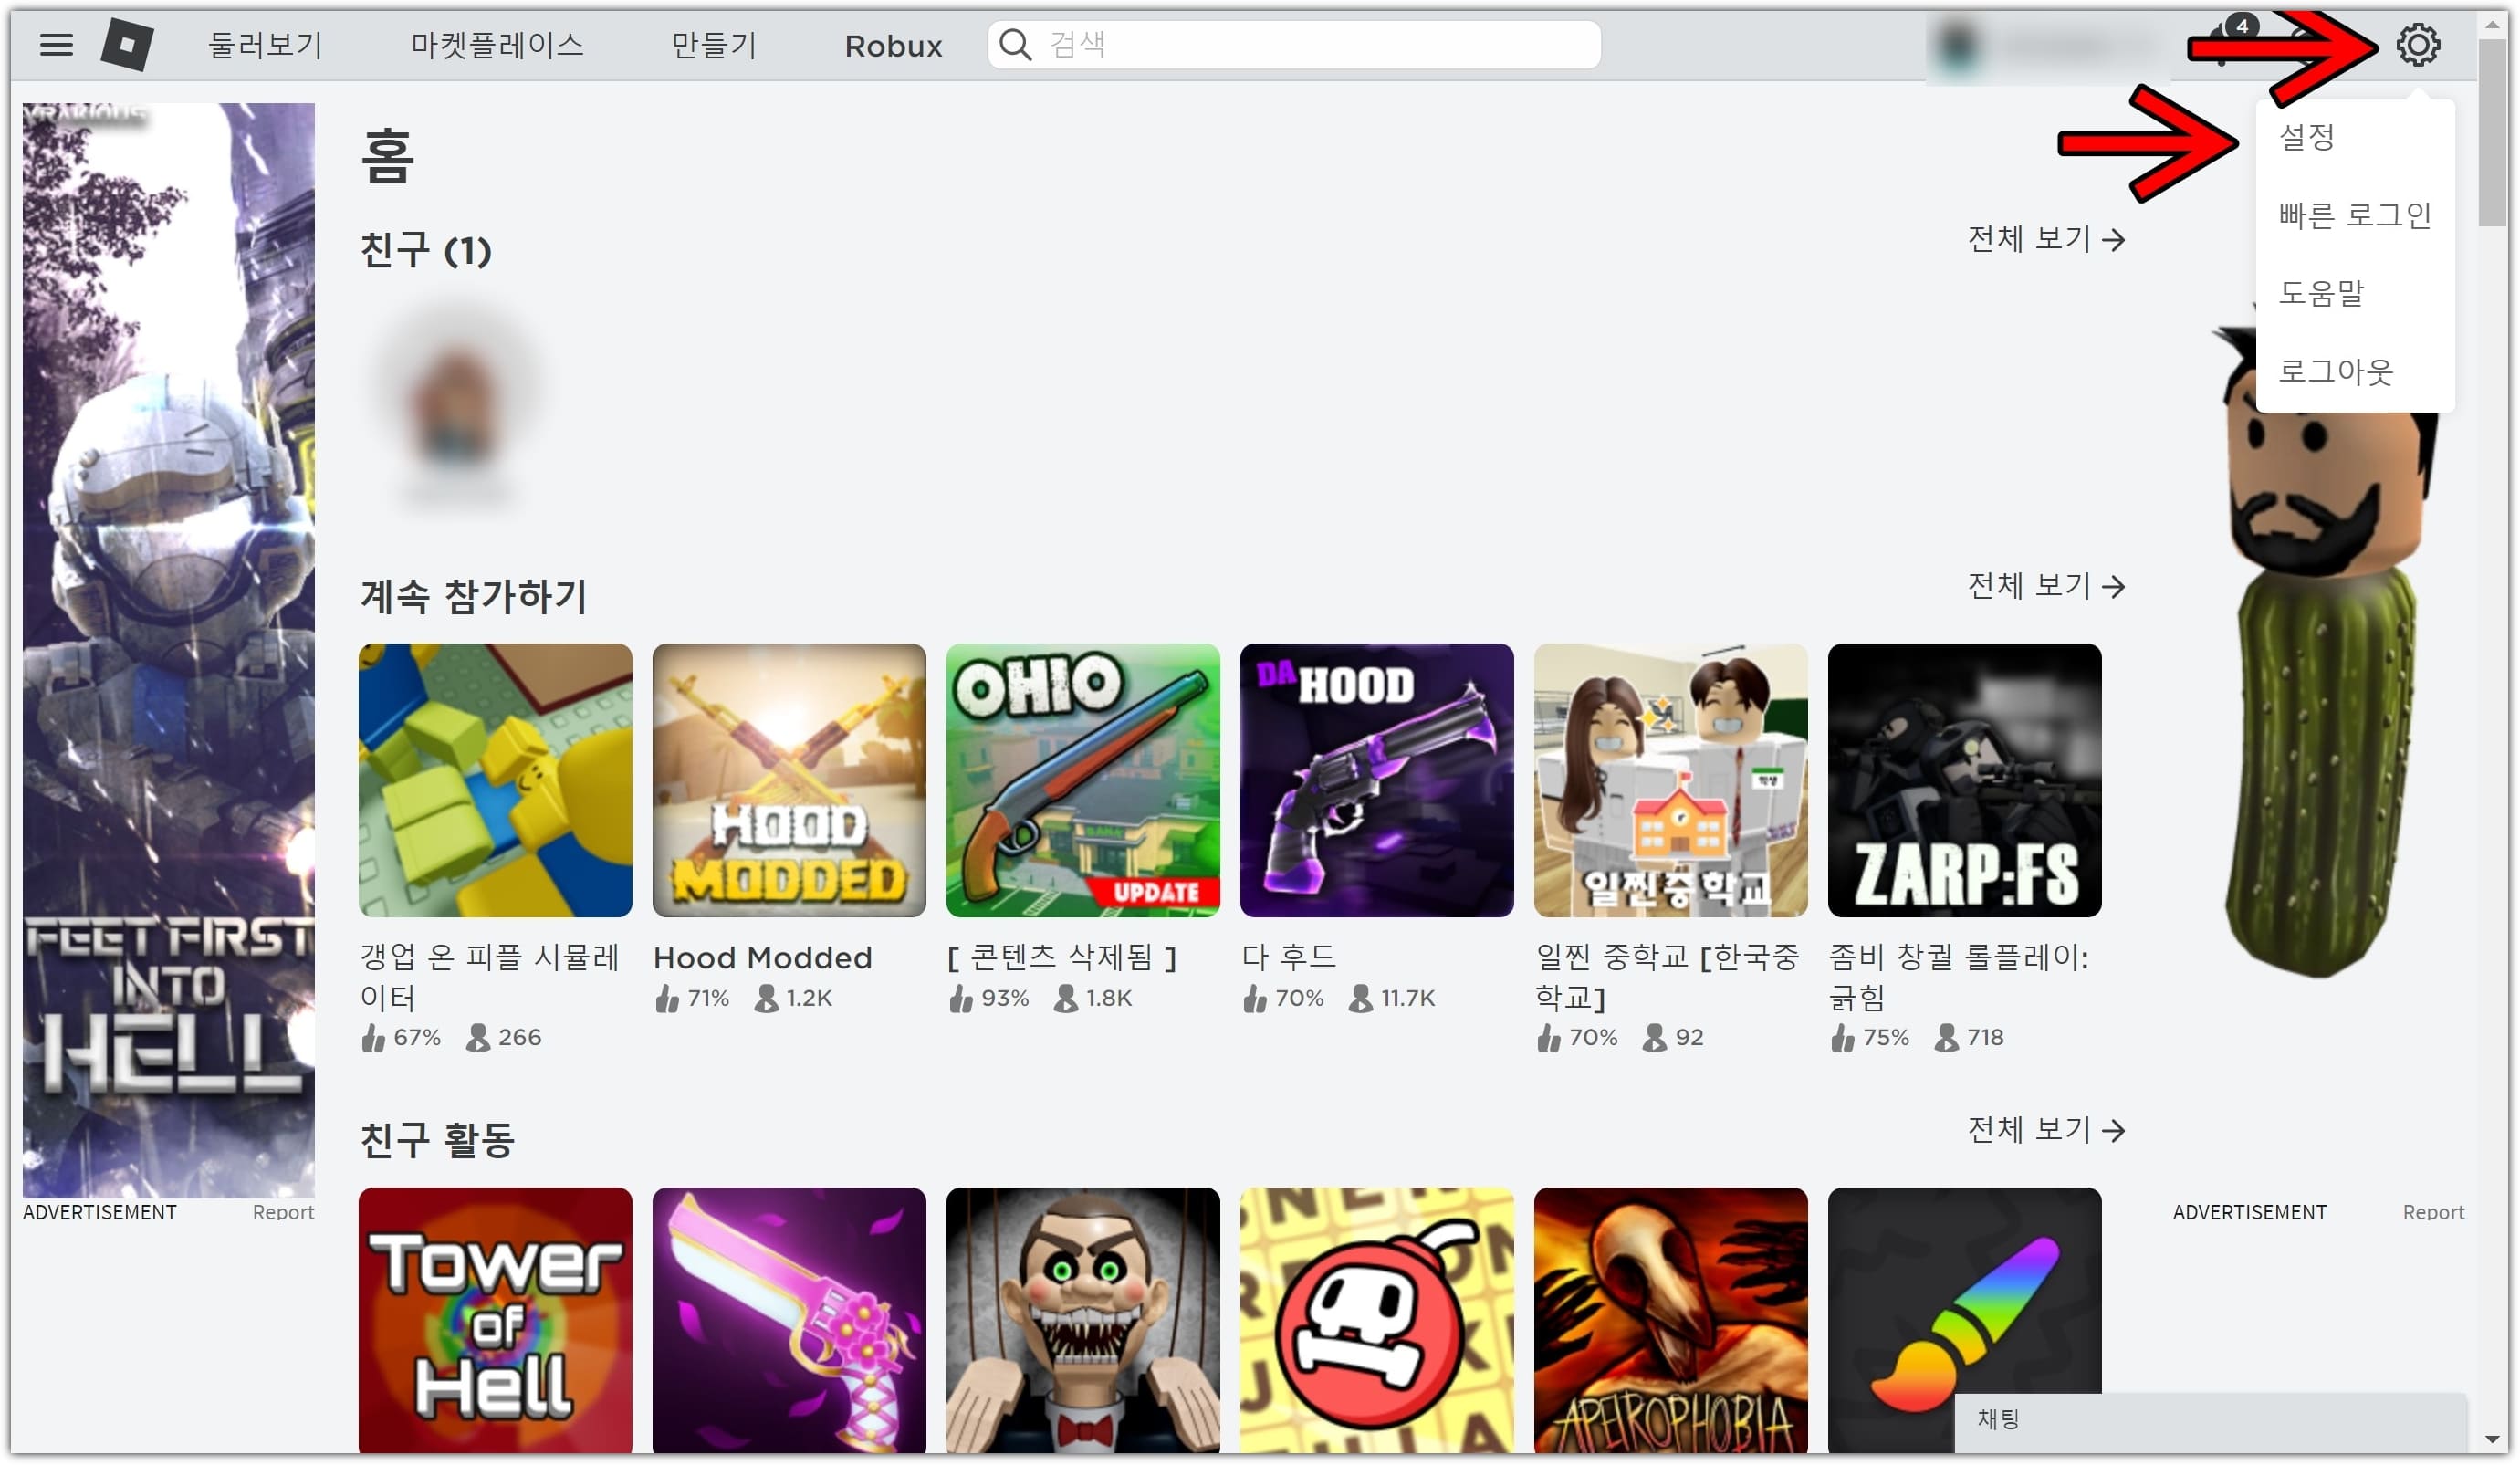This screenshot has height=1465, width=2520.
Task: Open the 갱업 온 피플 시뮬레이터 game thumbnail
Action: coord(495,780)
